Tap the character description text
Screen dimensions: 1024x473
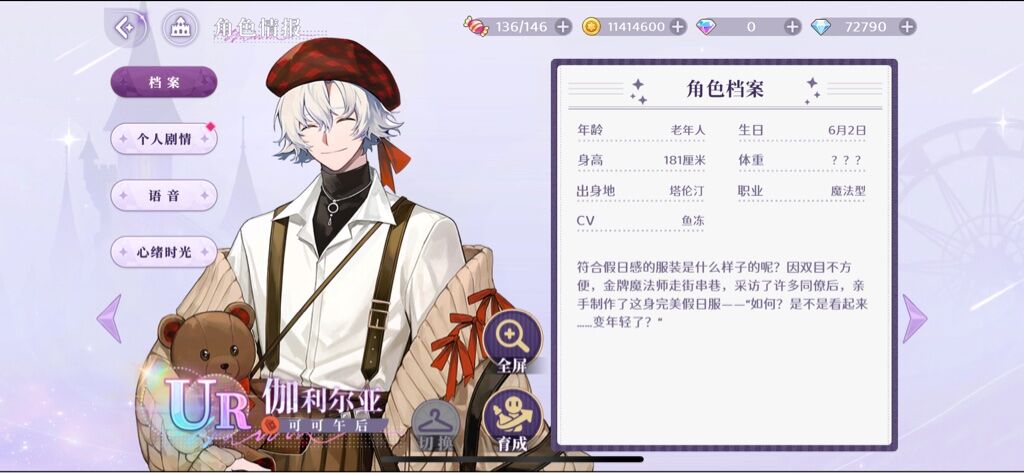[722, 295]
